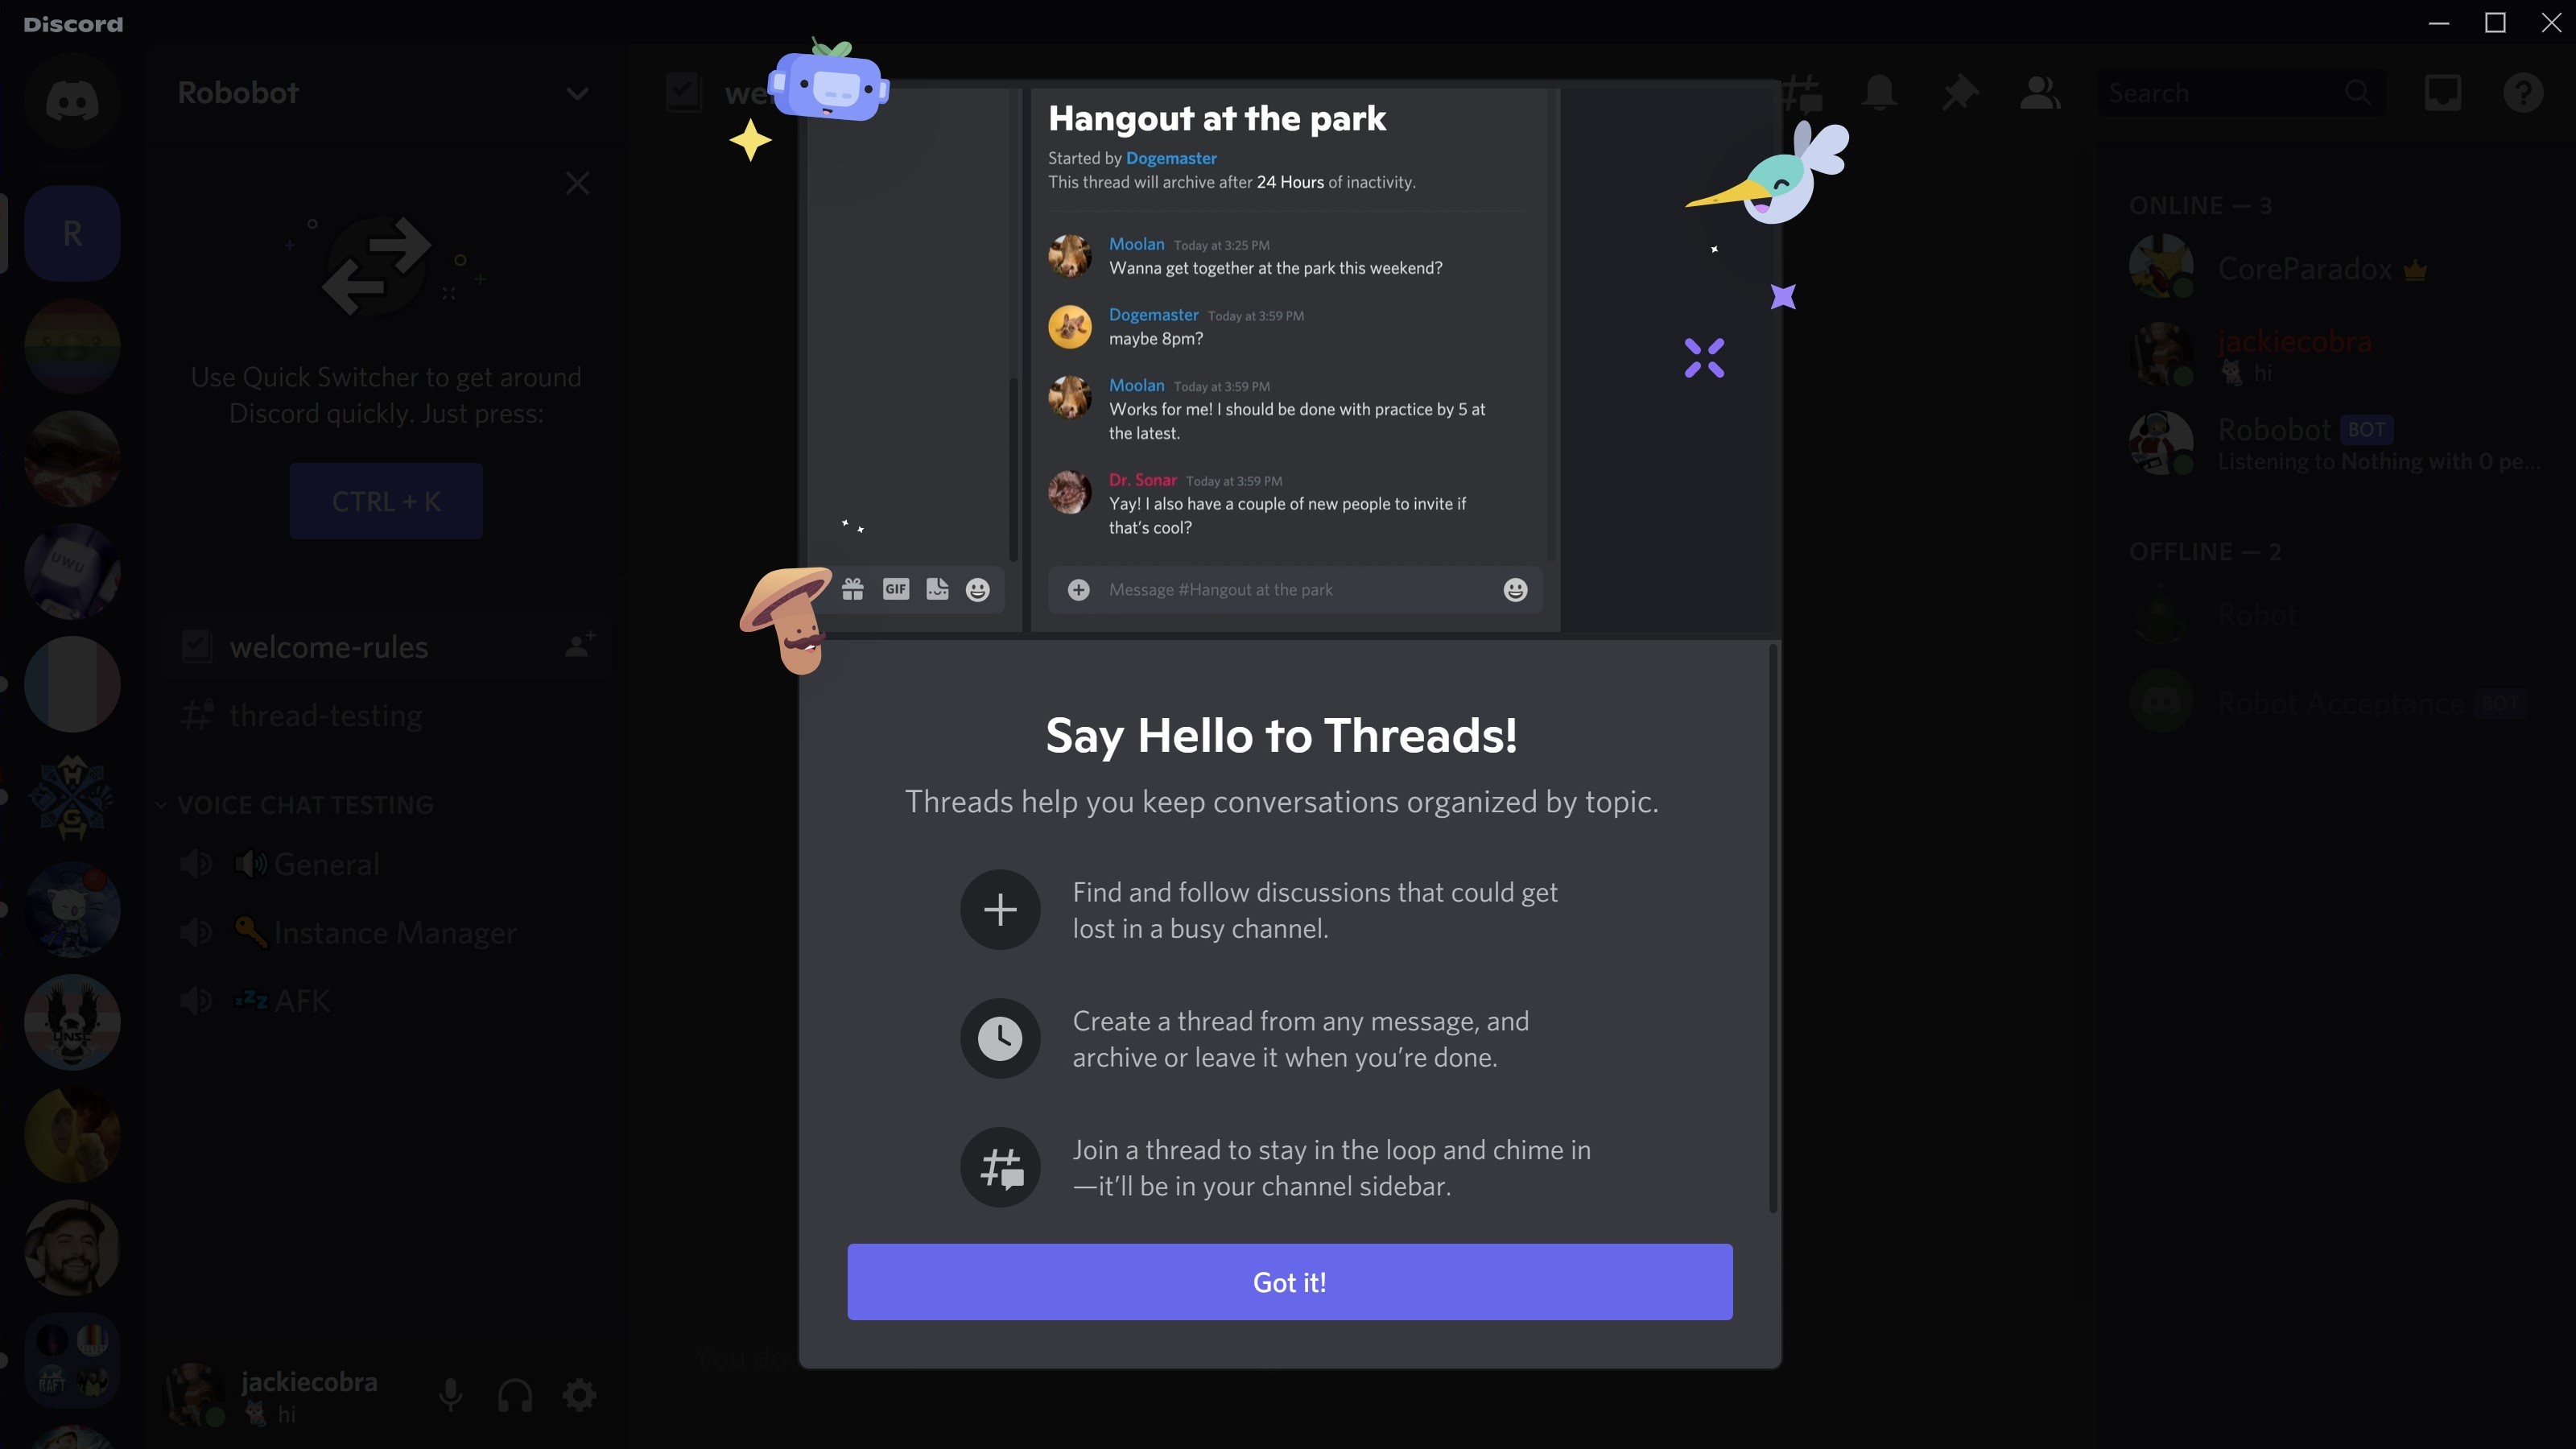Click the GIF icon in message toolbar

(x=895, y=589)
